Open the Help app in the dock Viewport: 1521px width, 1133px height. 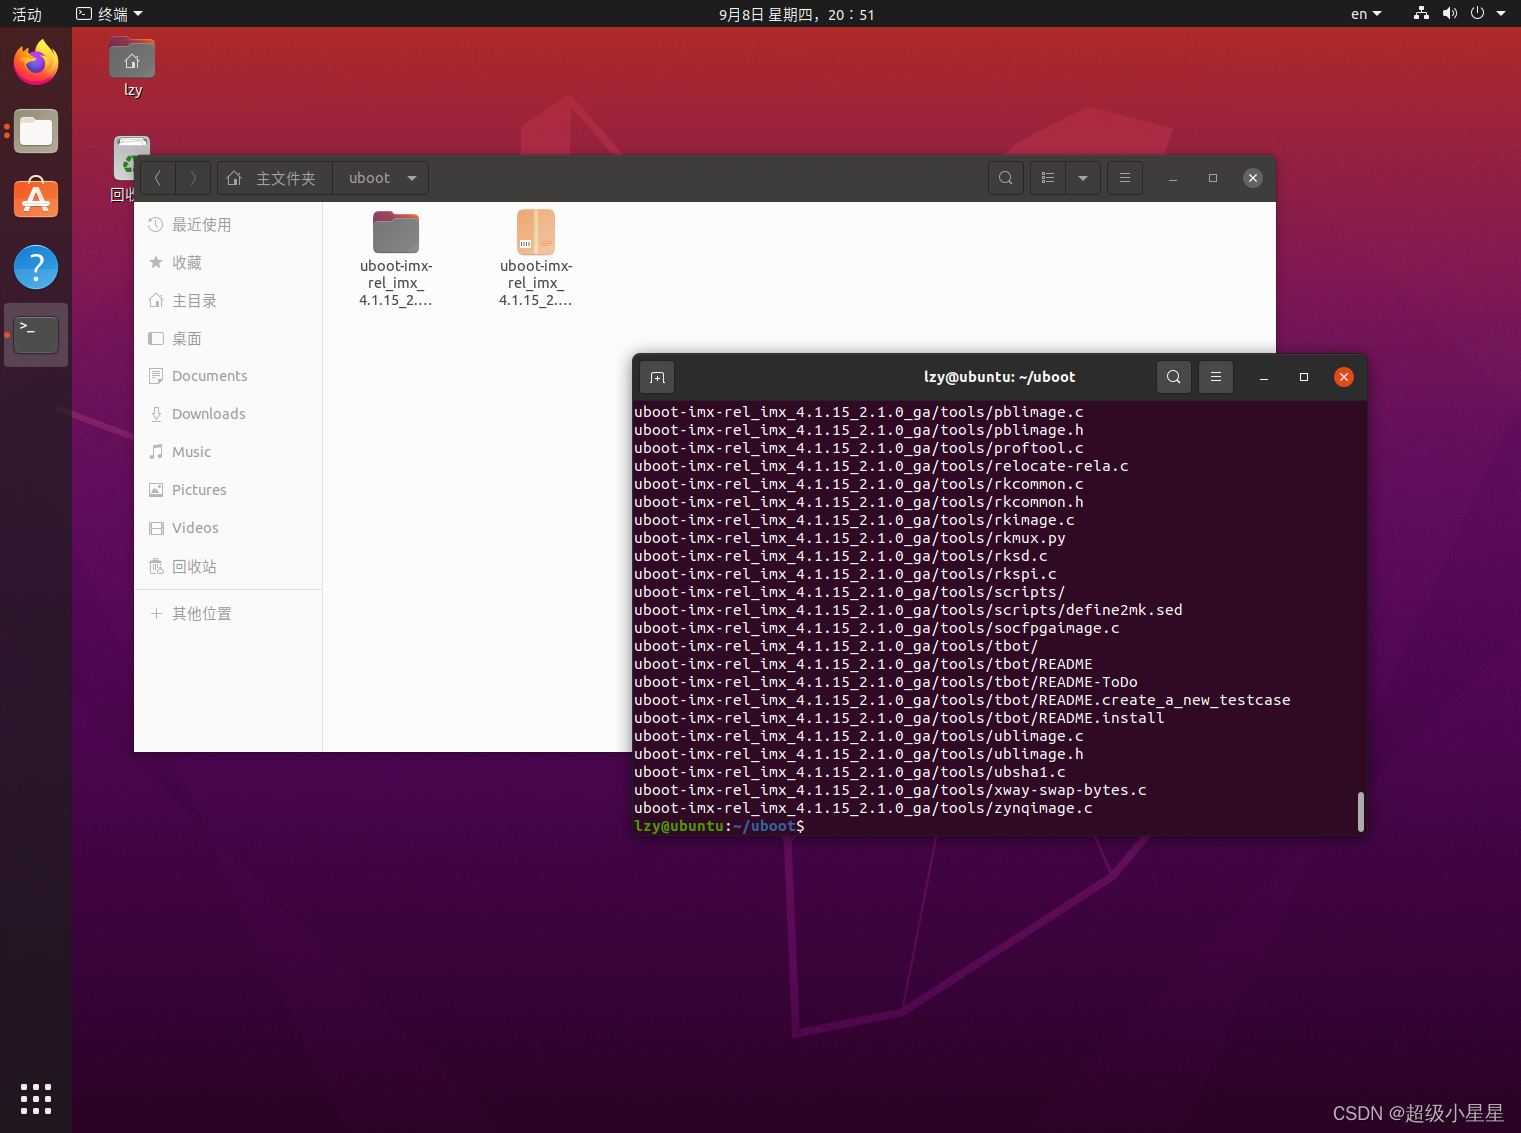pyautogui.click(x=36, y=267)
